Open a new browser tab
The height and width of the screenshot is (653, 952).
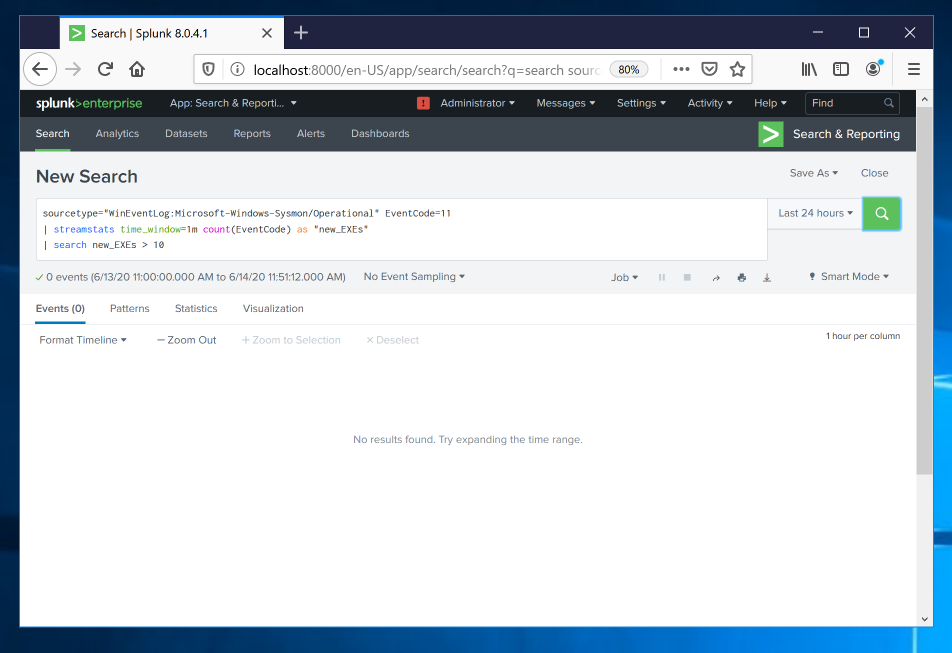click(x=301, y=33)
